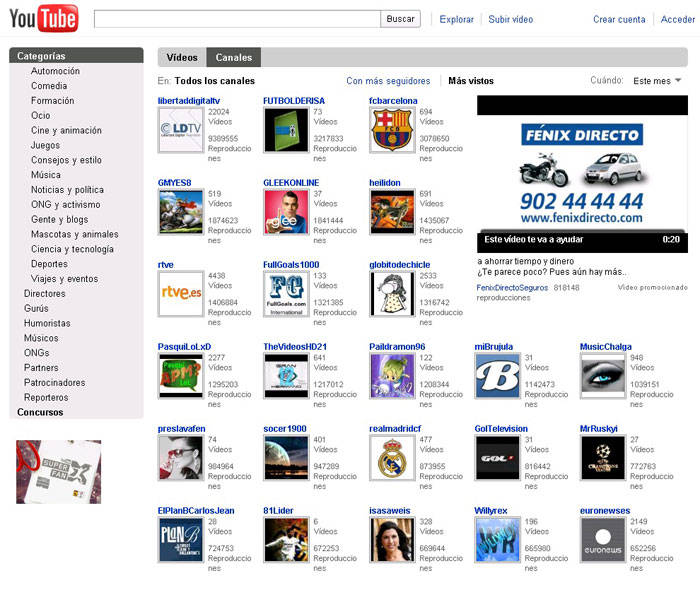
Task: Sort by Con más seguidores
Action: (x=388, y=81)
